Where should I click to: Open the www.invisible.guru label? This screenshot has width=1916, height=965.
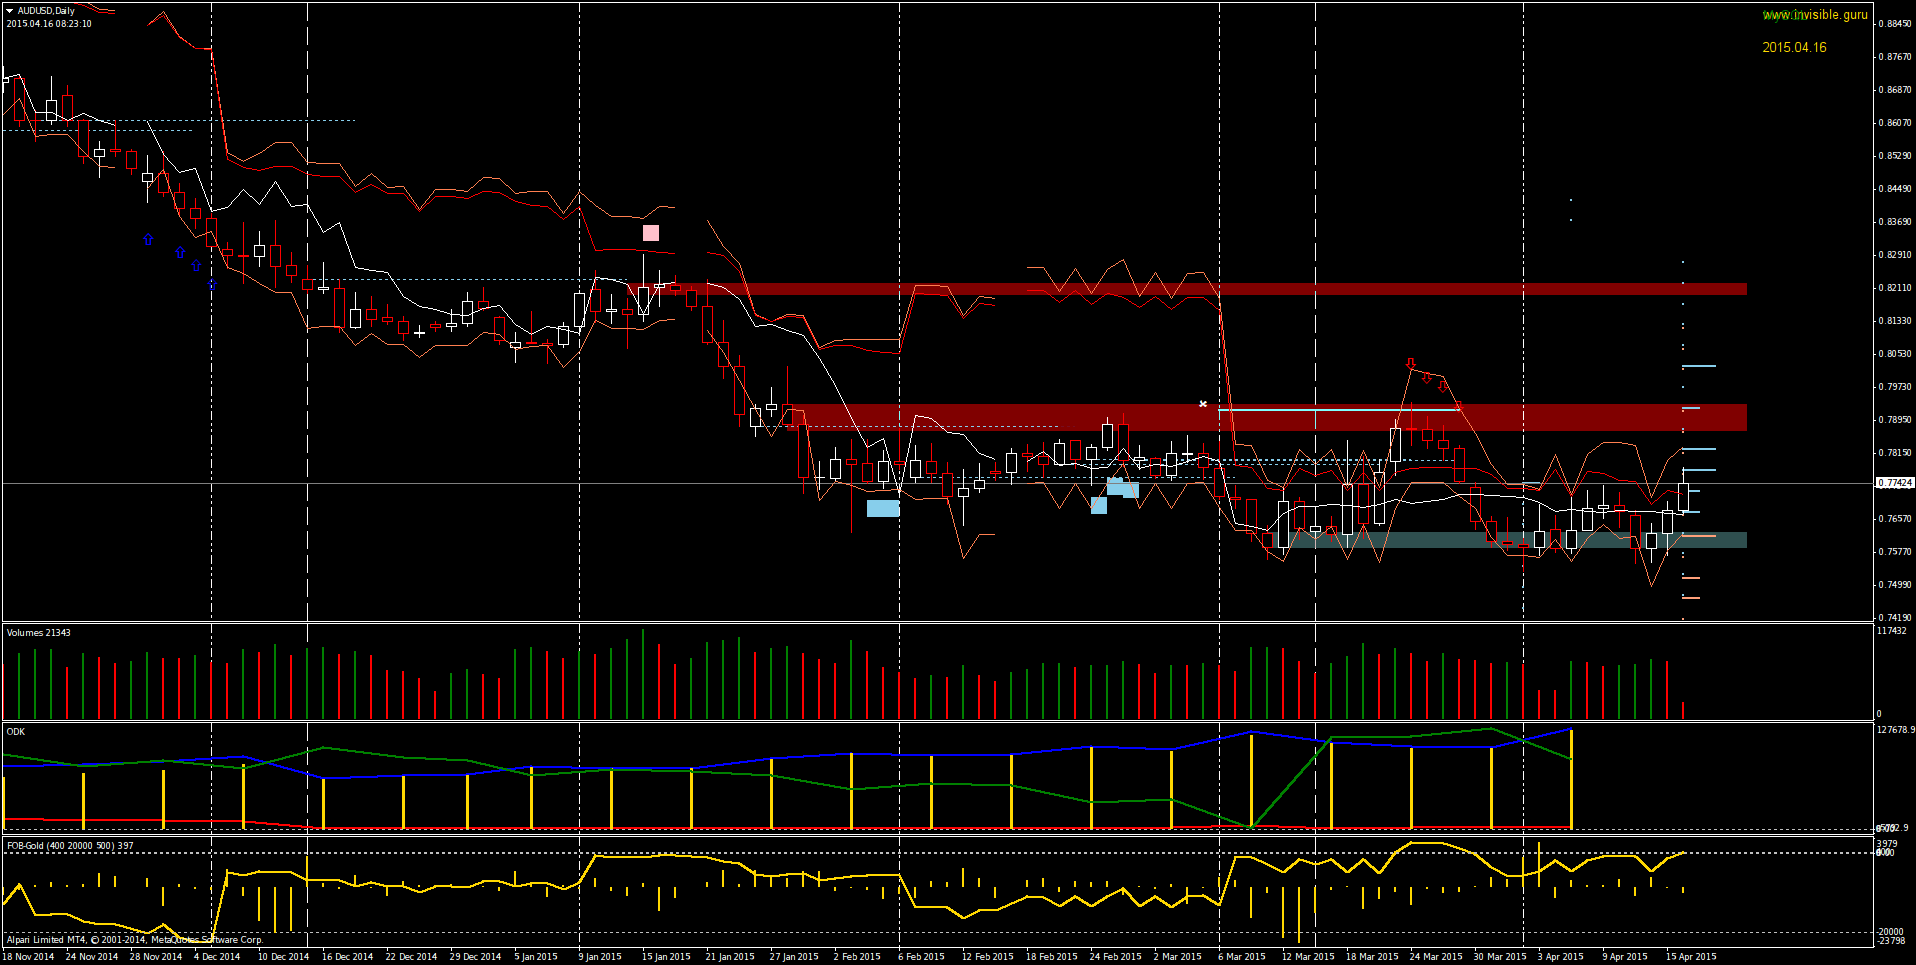pos(1815,15)
